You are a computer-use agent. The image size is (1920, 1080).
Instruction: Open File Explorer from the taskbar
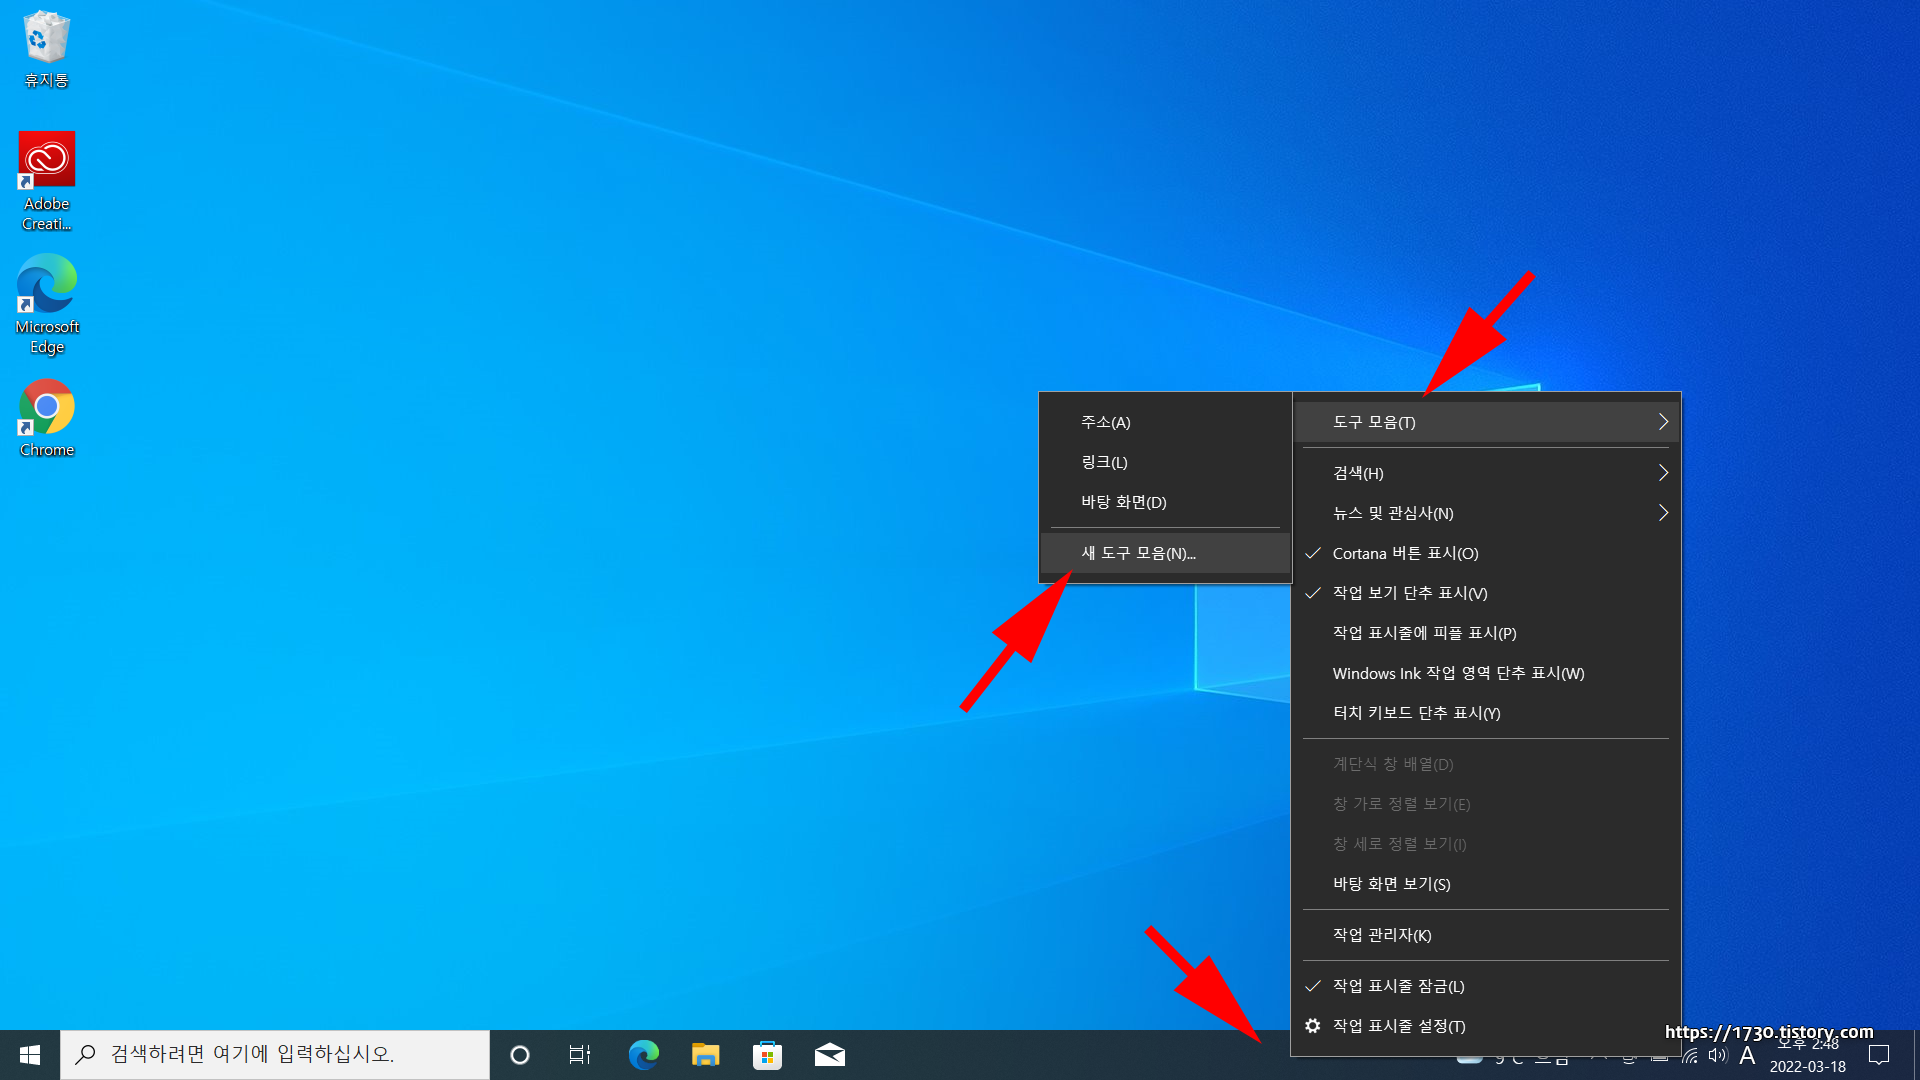pyautogui.click(x=705, y=1055)
